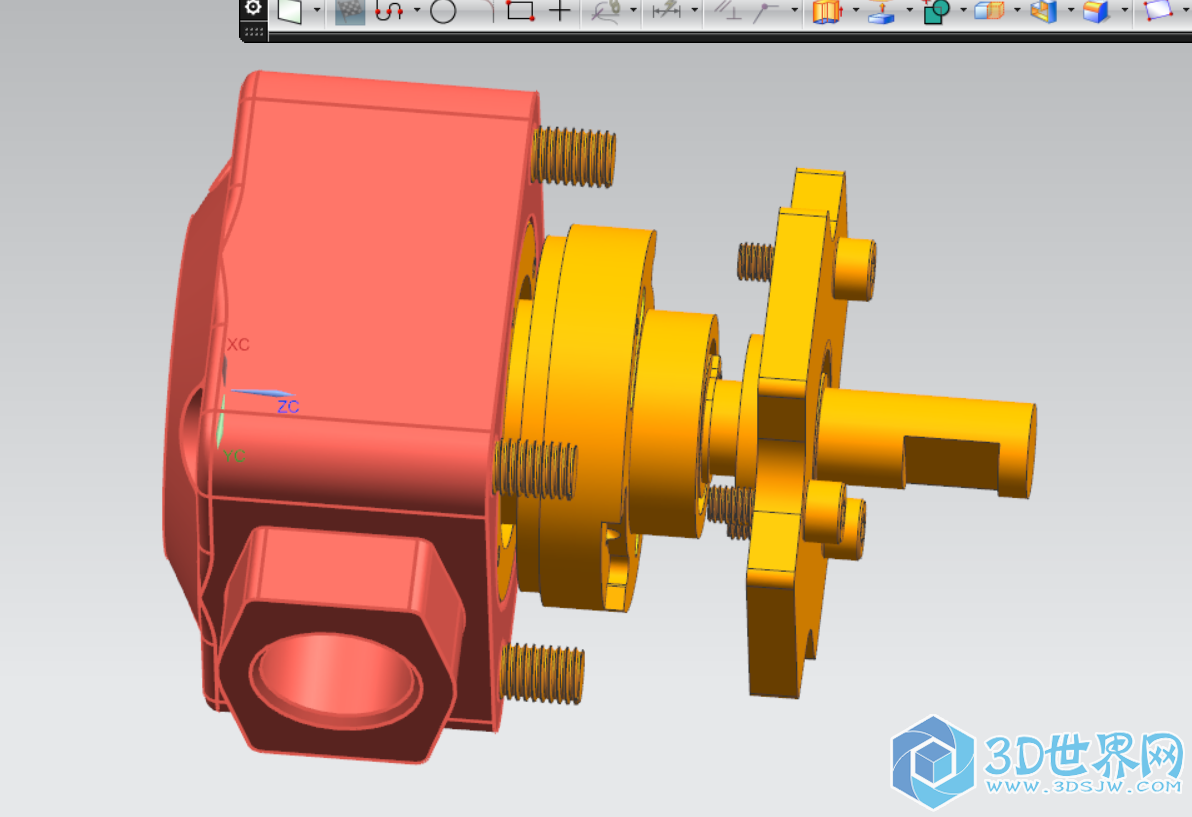This screenshot has width=1192, height=817.
Task: Expand the Edge Blend dropdown arrow
Action: coord(1124,11)
